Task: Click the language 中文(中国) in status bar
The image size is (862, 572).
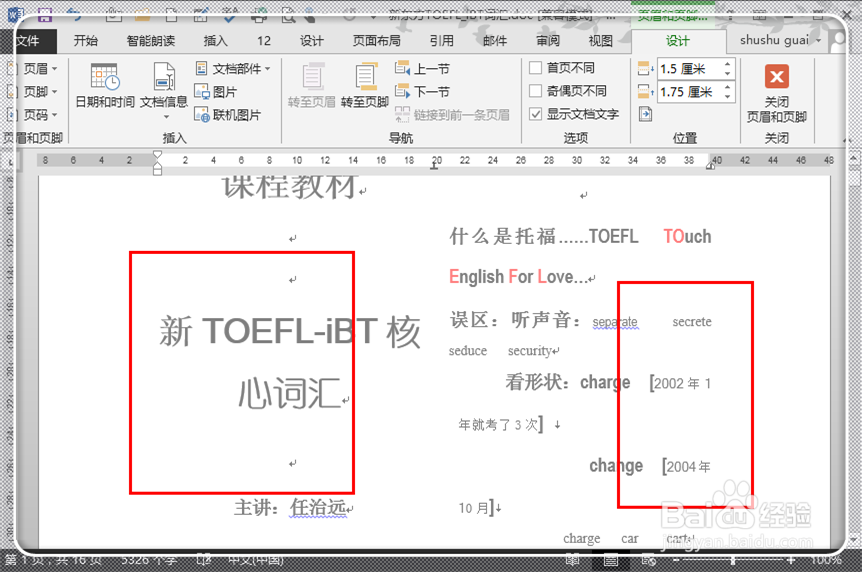Action: (x=256, y=560)
